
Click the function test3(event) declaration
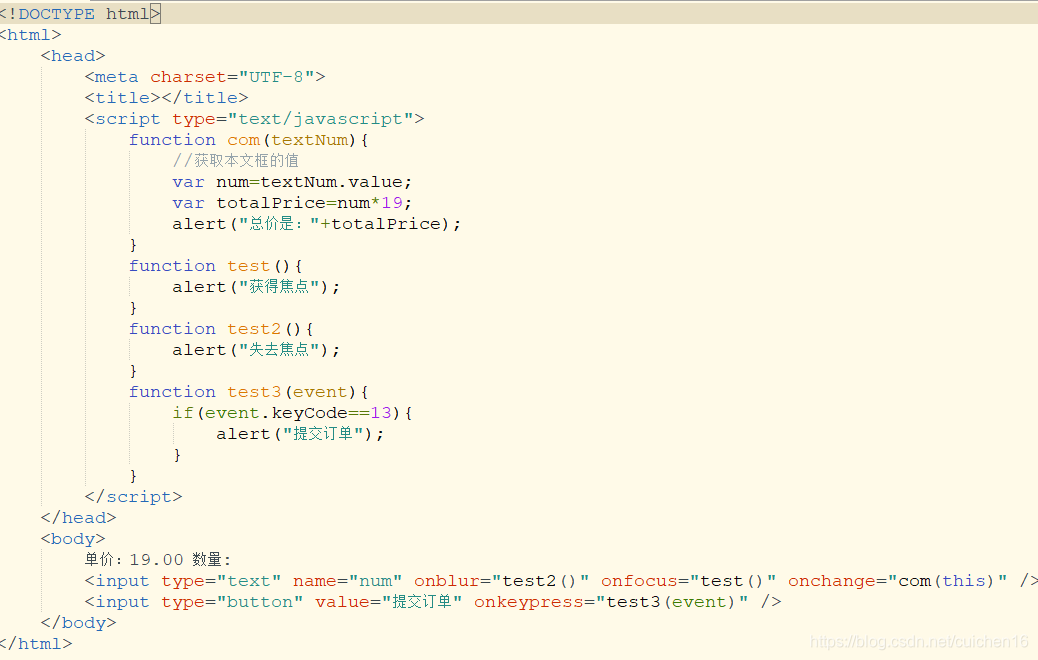coord(249,392)
